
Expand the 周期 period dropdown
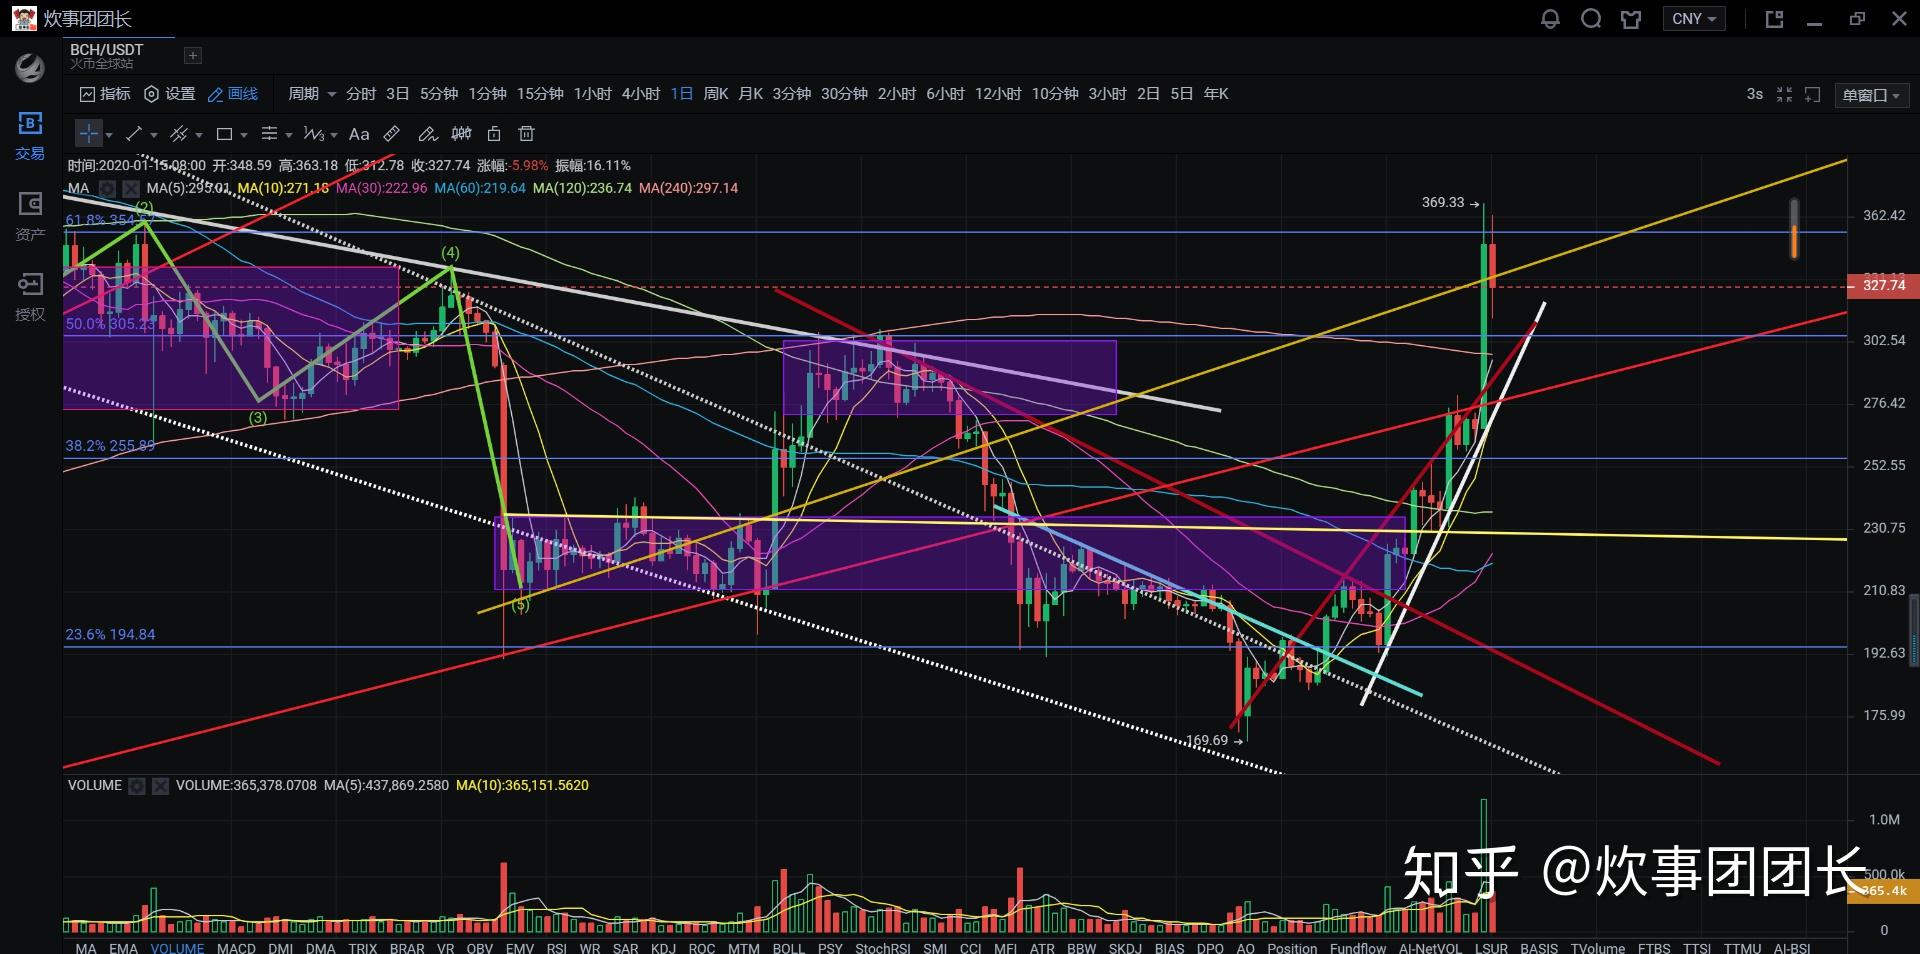311,94
